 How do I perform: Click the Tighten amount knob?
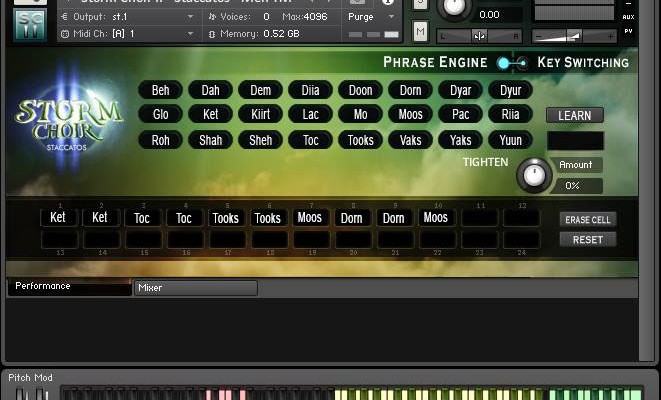click(534, 176)
